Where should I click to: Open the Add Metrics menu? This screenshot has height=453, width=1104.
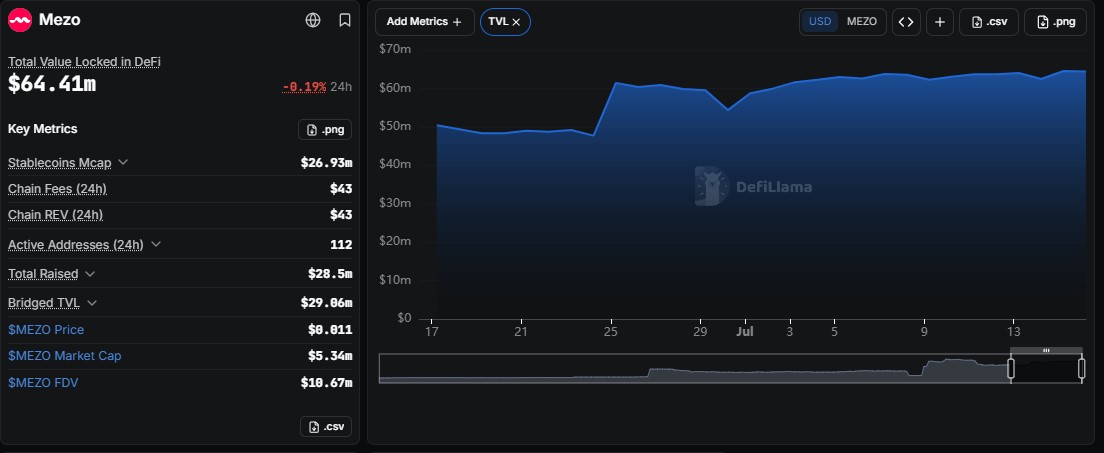[425, 22]
